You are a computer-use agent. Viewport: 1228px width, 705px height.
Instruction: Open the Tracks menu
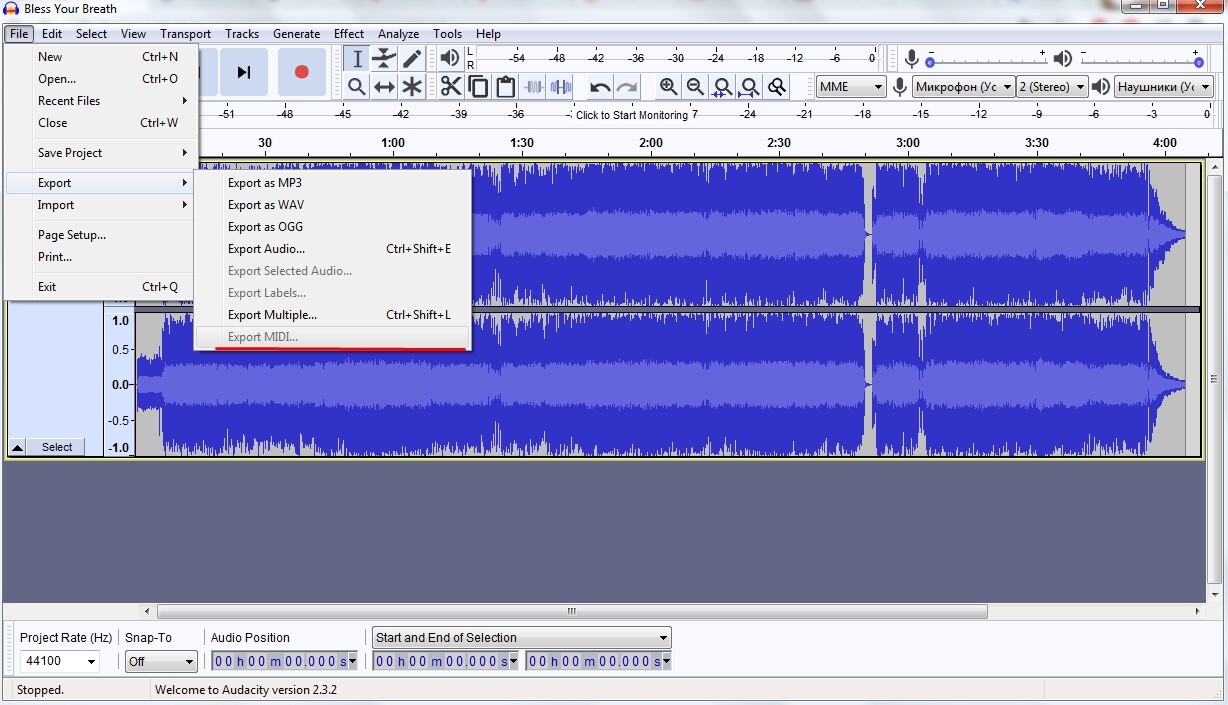tap(242, 34)
